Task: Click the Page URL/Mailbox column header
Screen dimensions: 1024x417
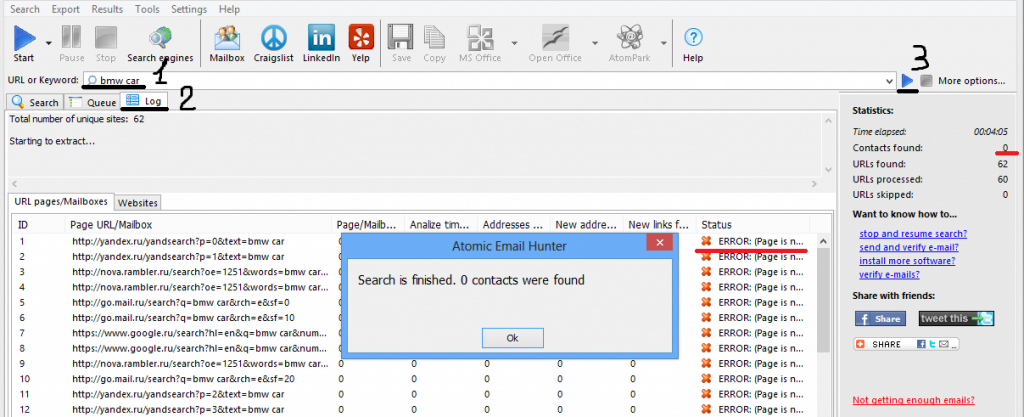Action: (199, 224)
